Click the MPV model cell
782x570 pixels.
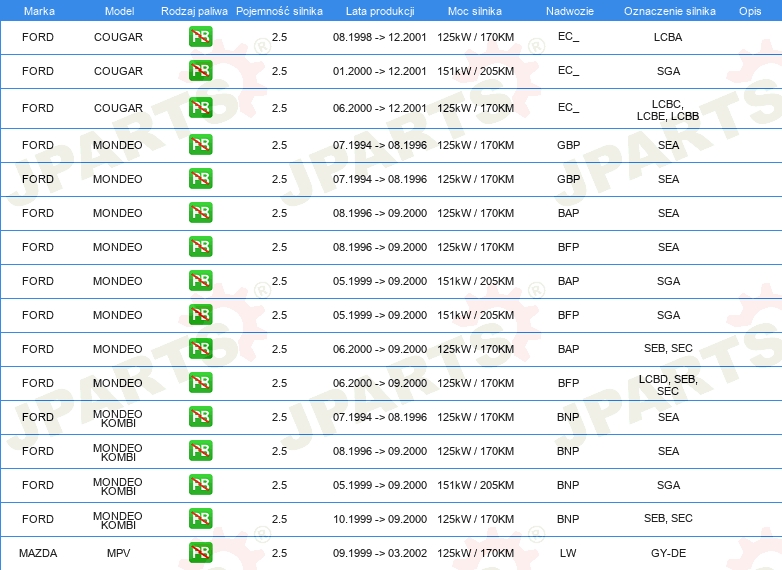click(x=118, y=553)
